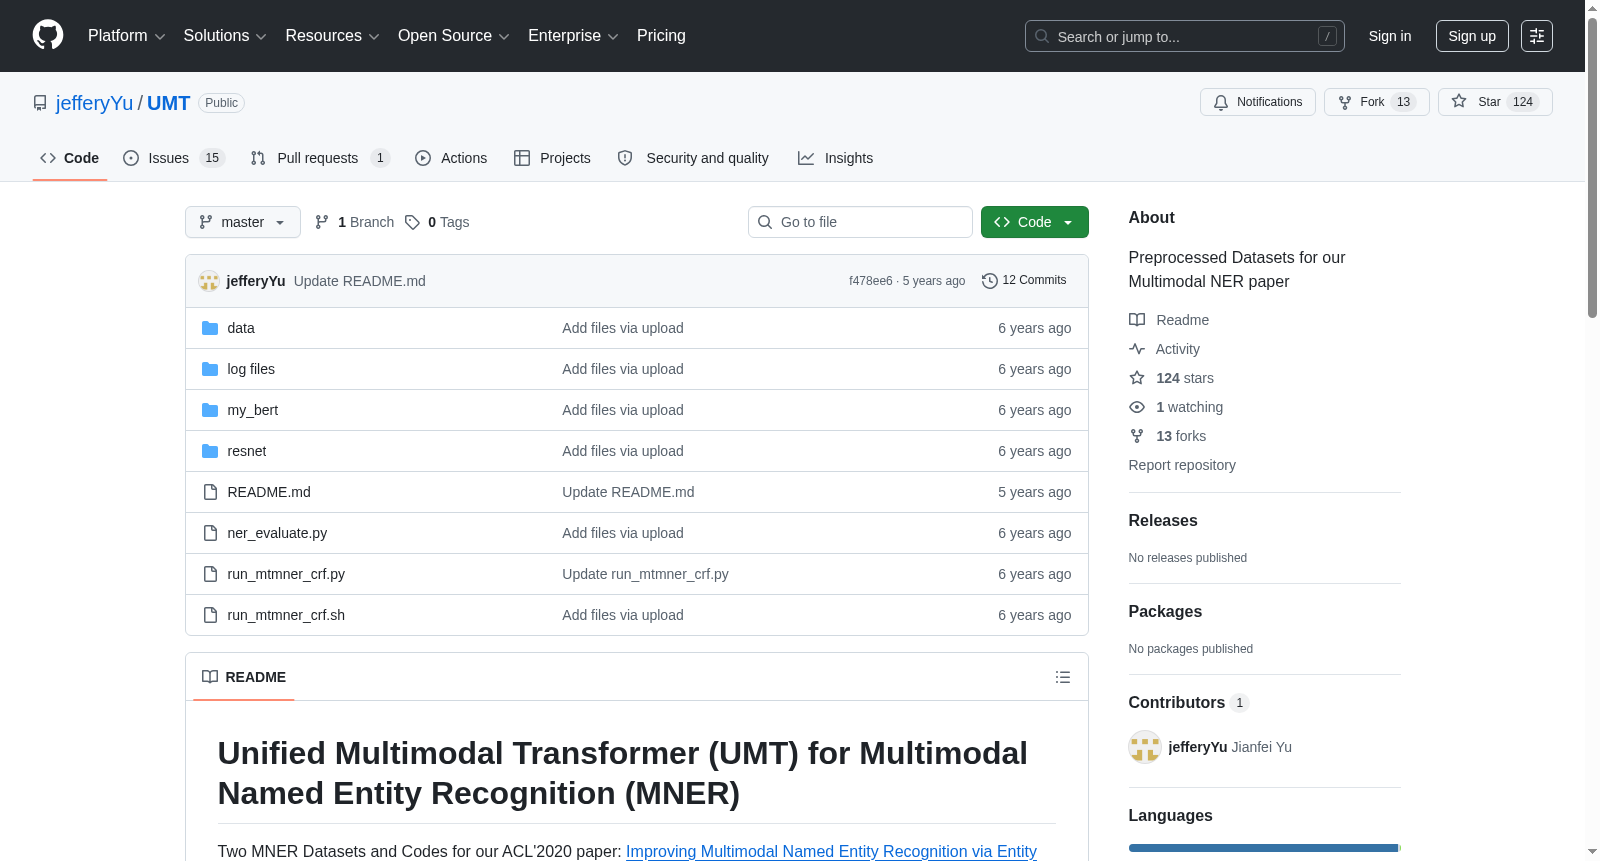Open the README outline icon
Image resolution: width=1600 pixels, height=861 pixels.
tap(1063, 677)
